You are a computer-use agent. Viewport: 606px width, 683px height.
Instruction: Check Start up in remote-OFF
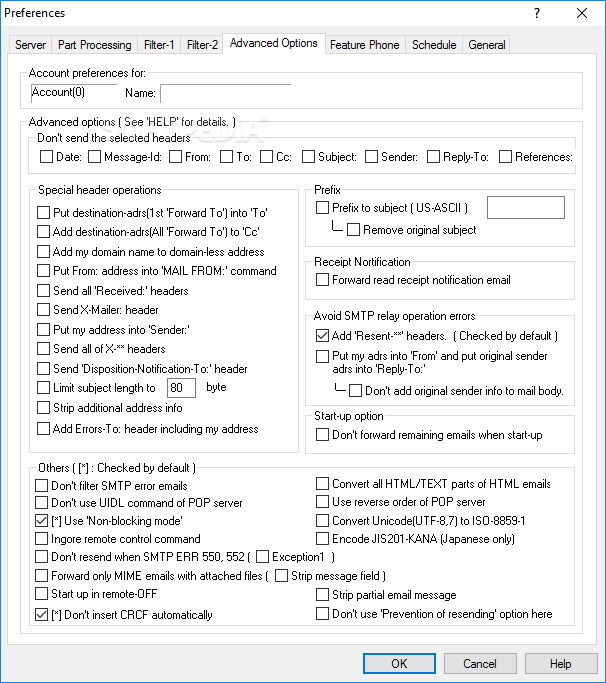41,594
